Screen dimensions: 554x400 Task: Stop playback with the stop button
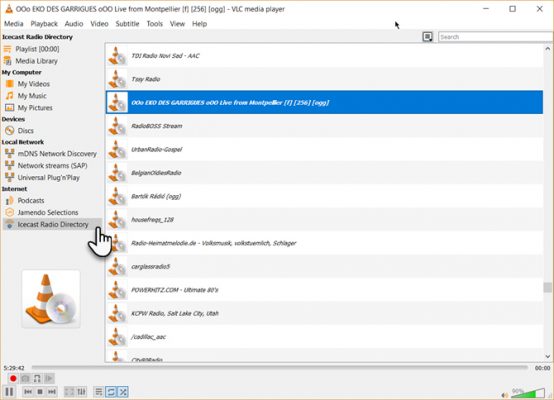(40, 392)
